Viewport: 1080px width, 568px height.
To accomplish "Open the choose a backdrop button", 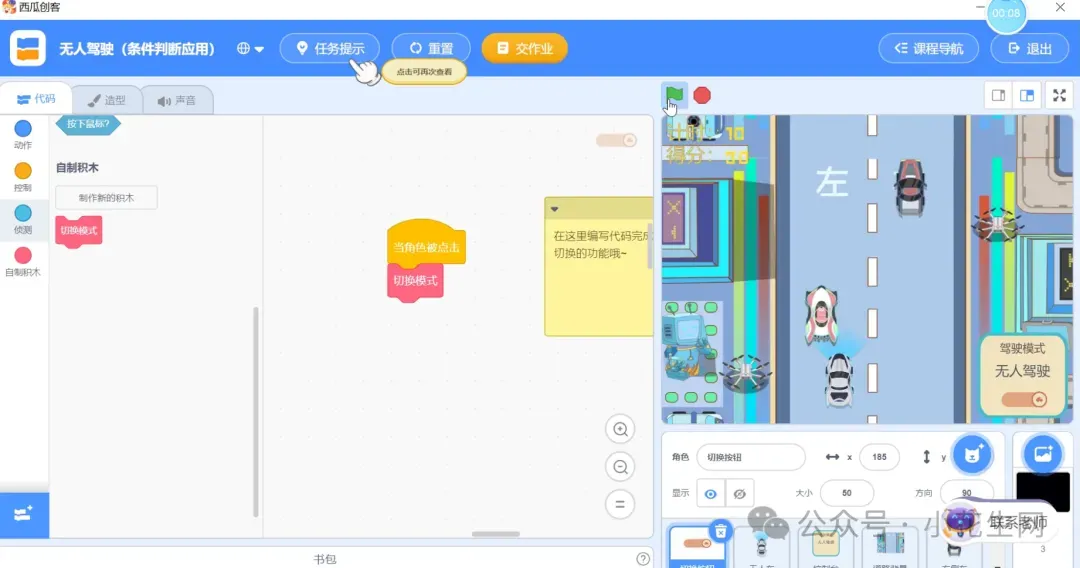I will (x=1043, y=454).
